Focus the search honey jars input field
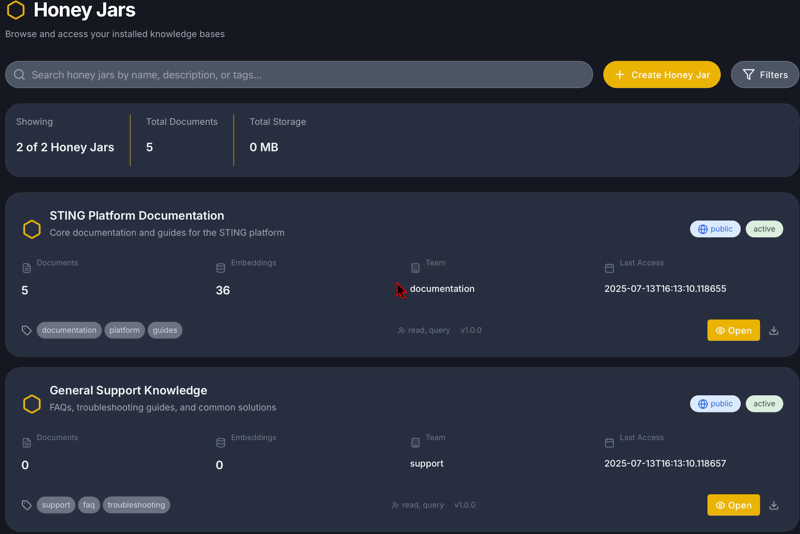 click(300, 75)
